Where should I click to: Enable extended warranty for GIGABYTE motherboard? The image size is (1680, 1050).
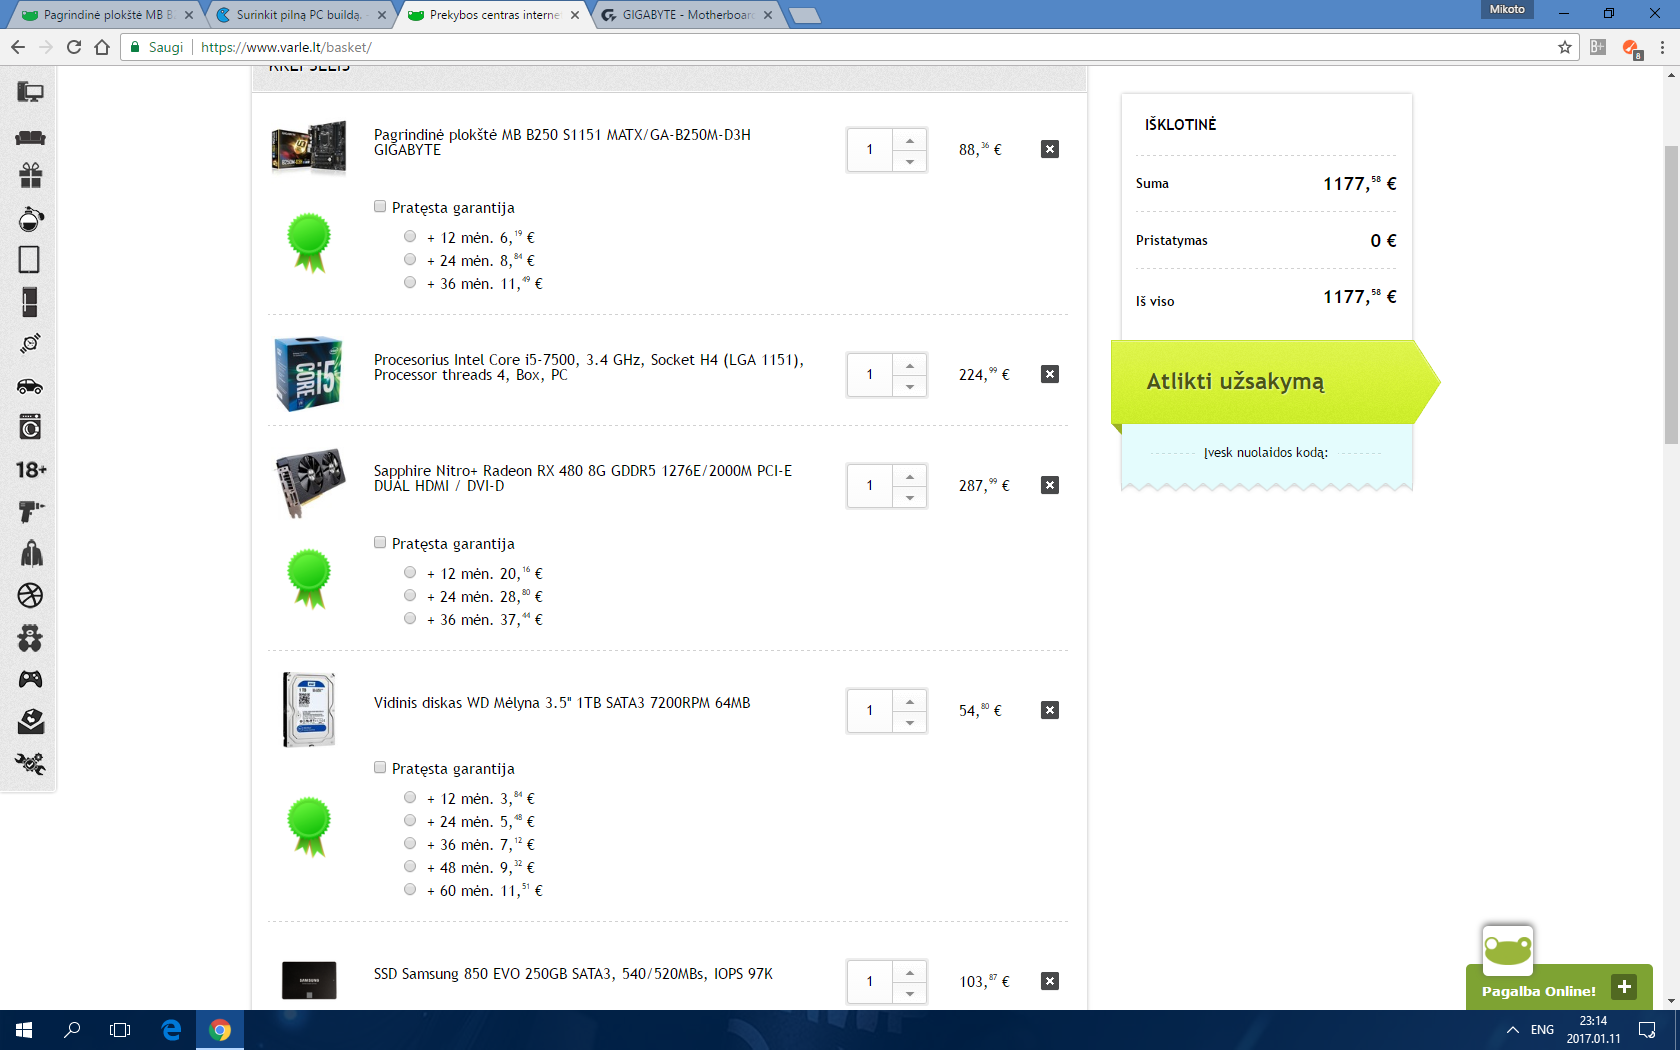(x=380, y=207)
